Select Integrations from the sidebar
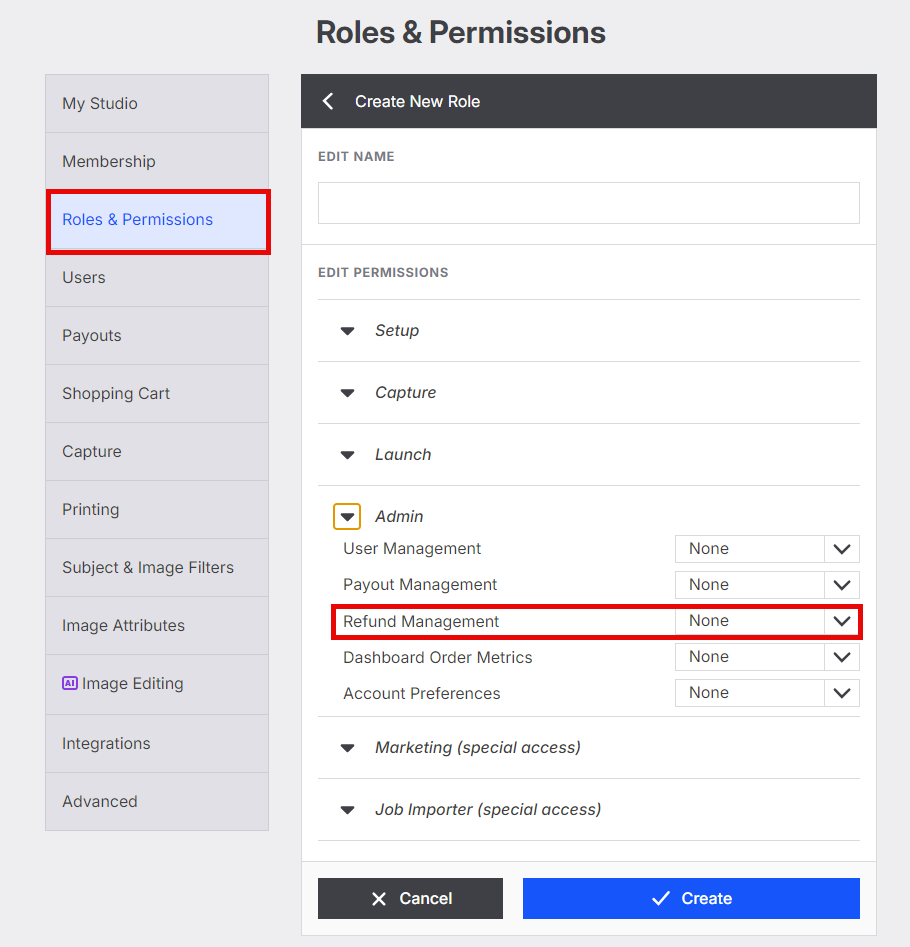910x947 pixels. (157, 743)
